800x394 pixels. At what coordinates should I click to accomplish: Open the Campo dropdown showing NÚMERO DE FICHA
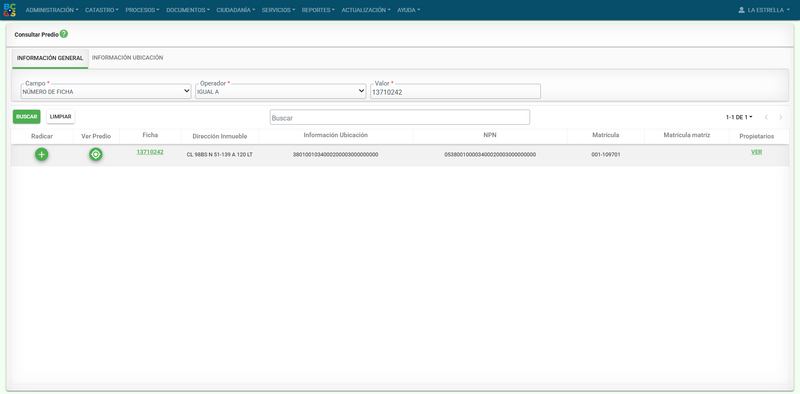[x=106, y=91]
